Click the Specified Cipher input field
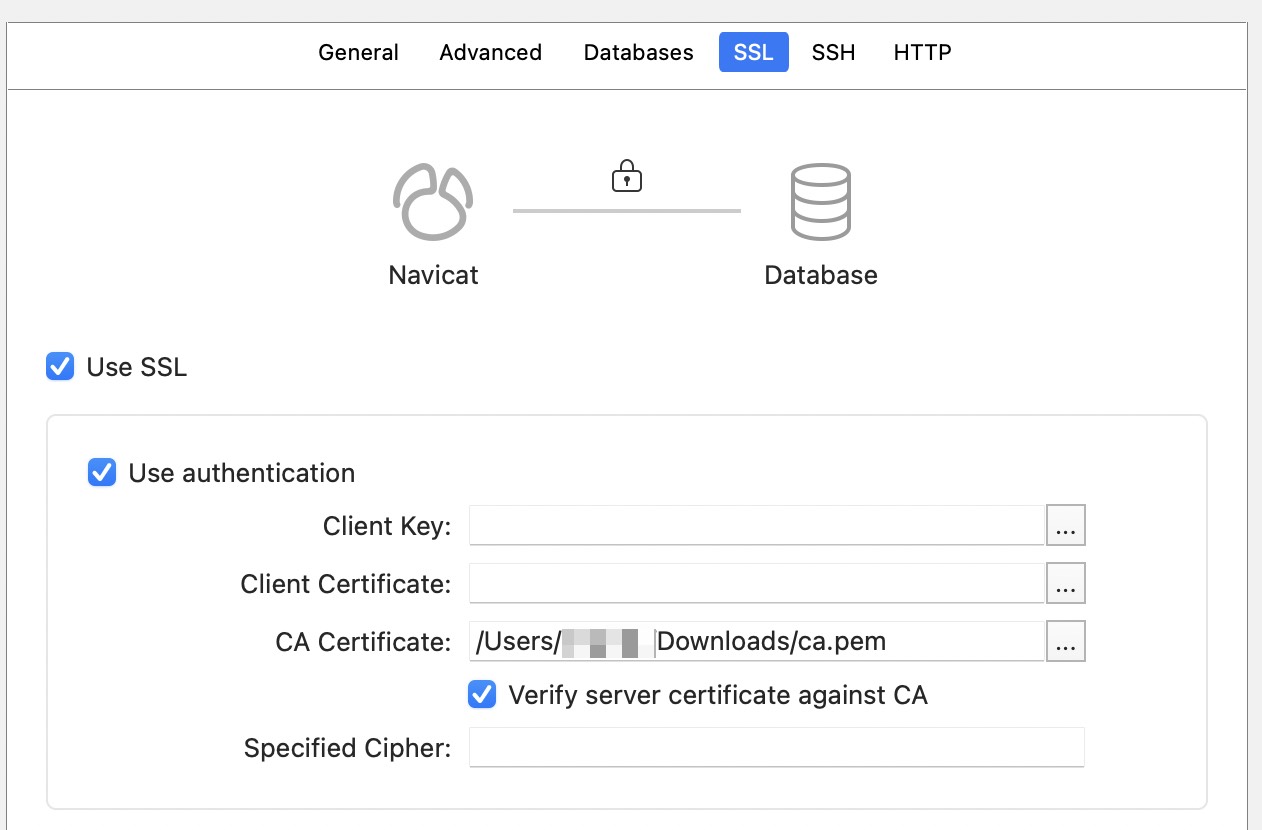 click(777, 747)
